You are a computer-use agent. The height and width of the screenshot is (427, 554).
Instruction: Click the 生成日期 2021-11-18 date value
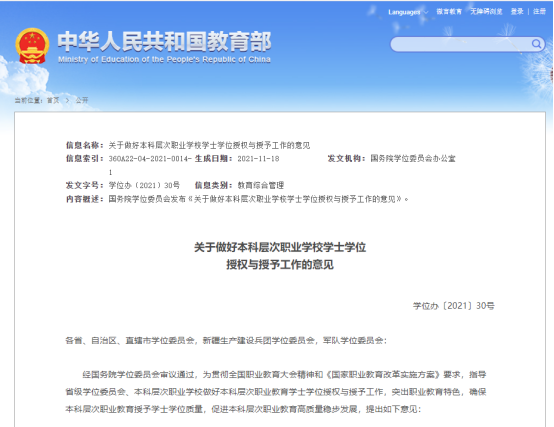point(258,159)
